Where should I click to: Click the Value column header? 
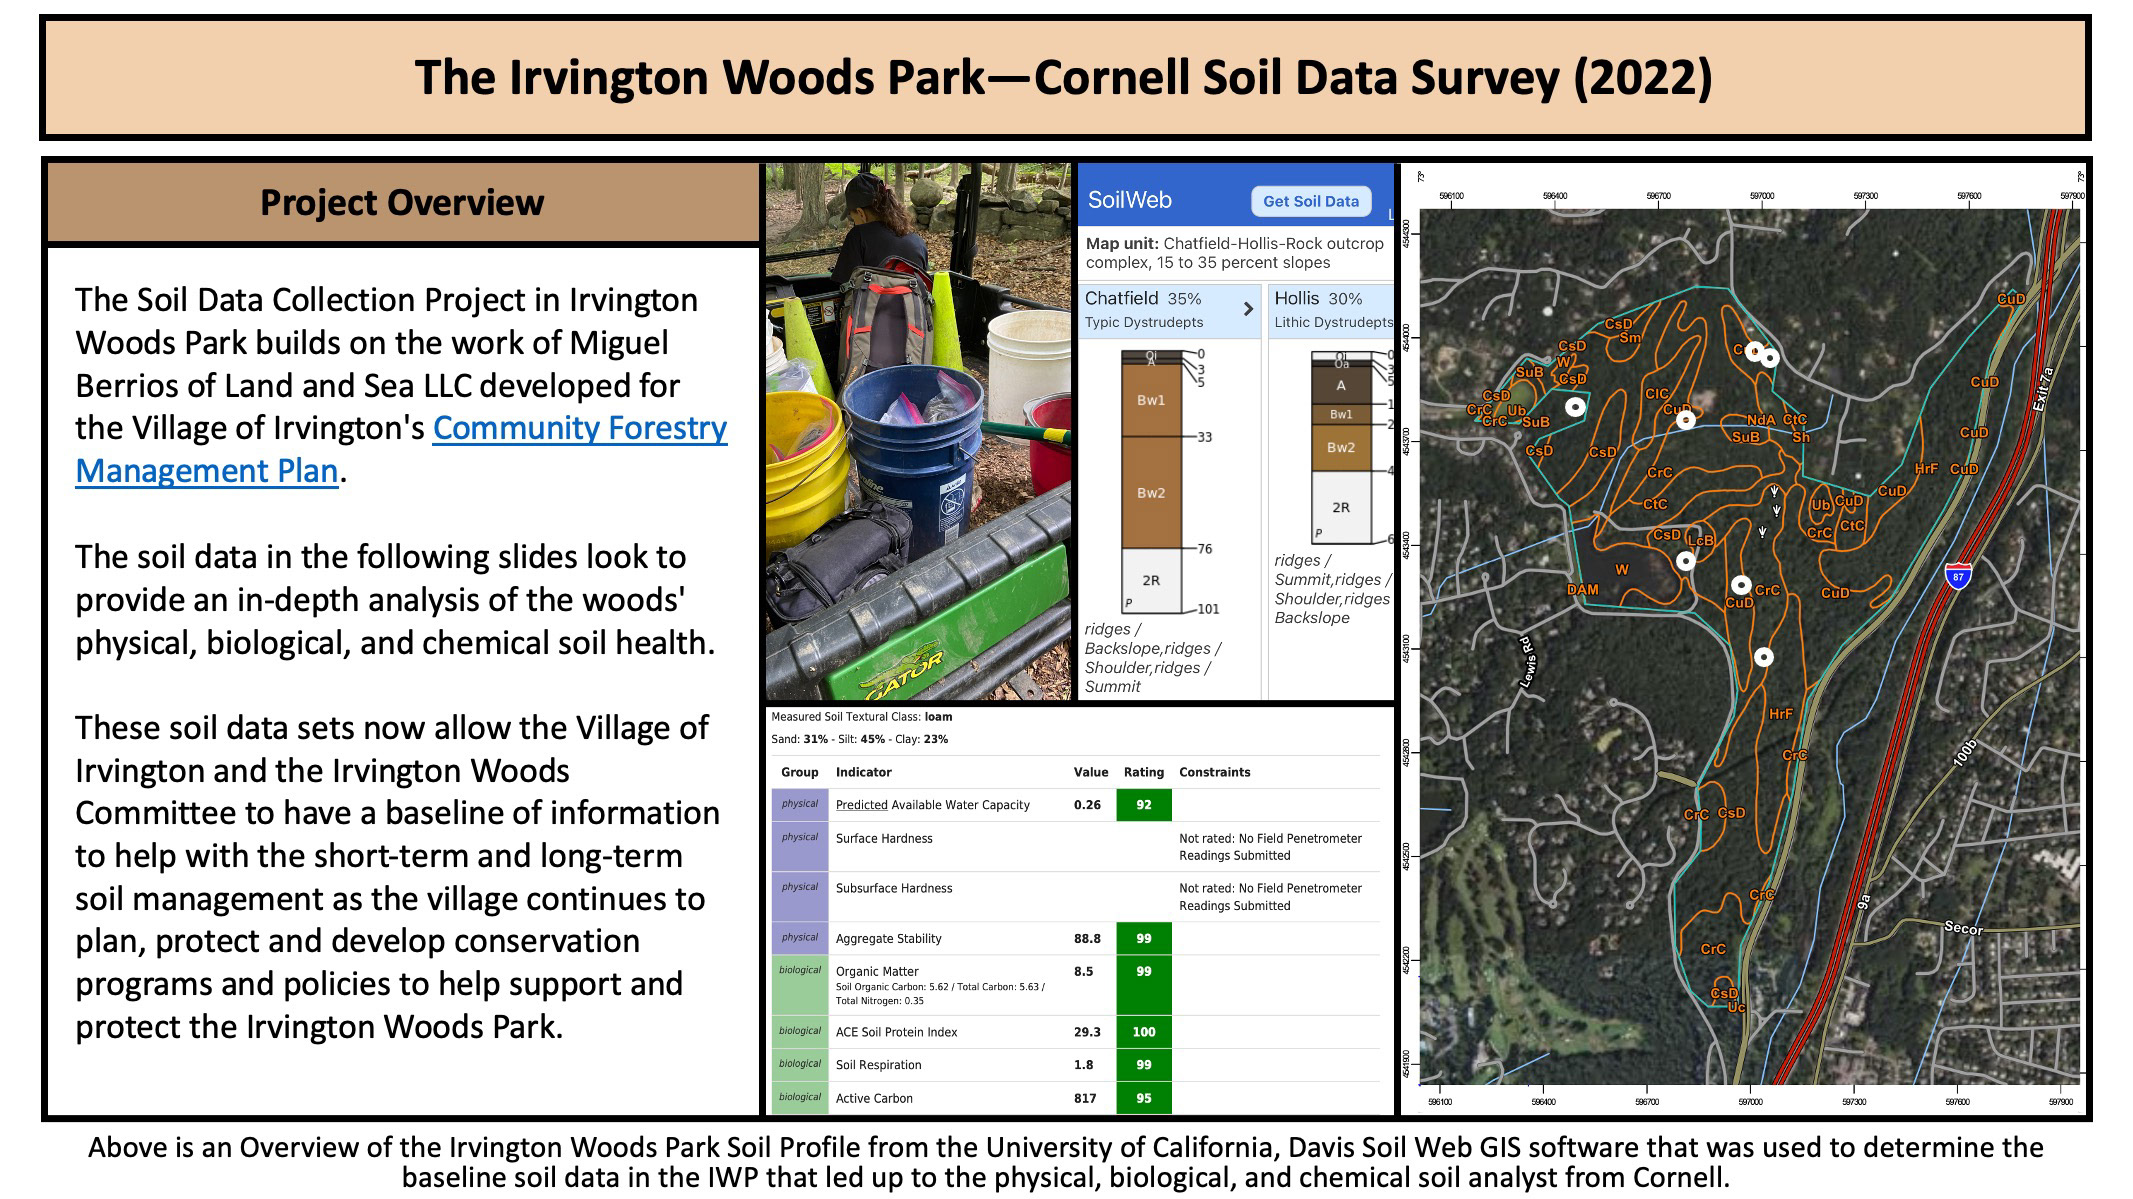point(1090,772)
